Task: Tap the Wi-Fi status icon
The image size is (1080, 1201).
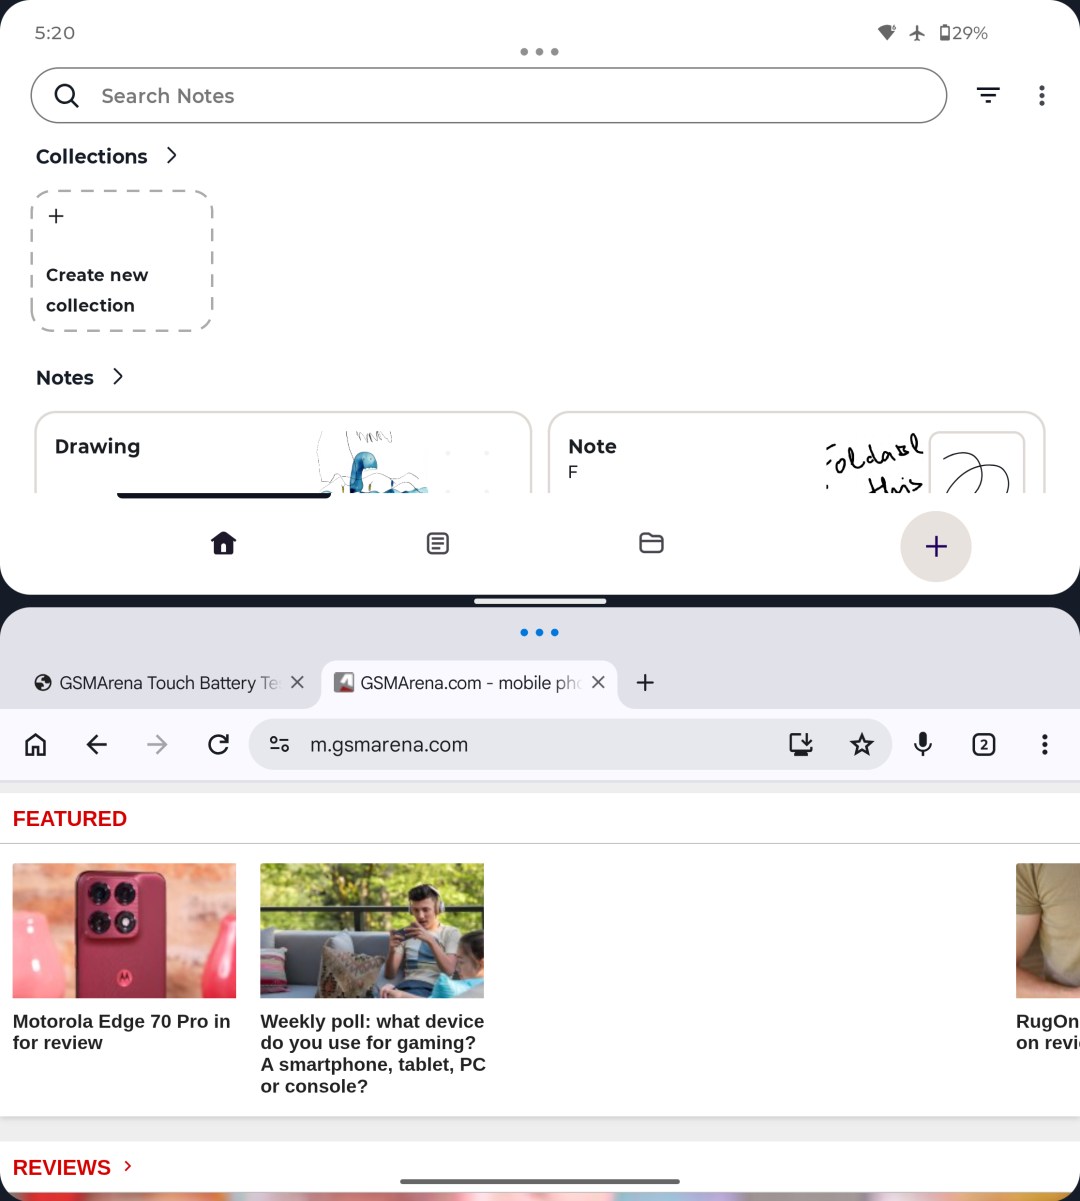Action: tap(886, 33)
